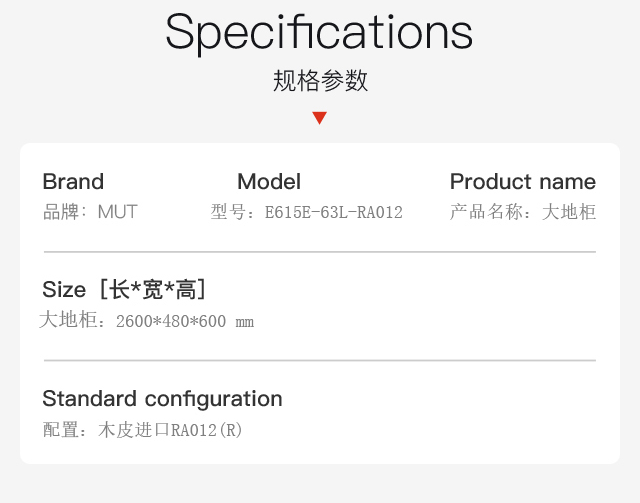
Task: Click divider line below Brand row
Action: pyautogui.click(x=320, y=252)
